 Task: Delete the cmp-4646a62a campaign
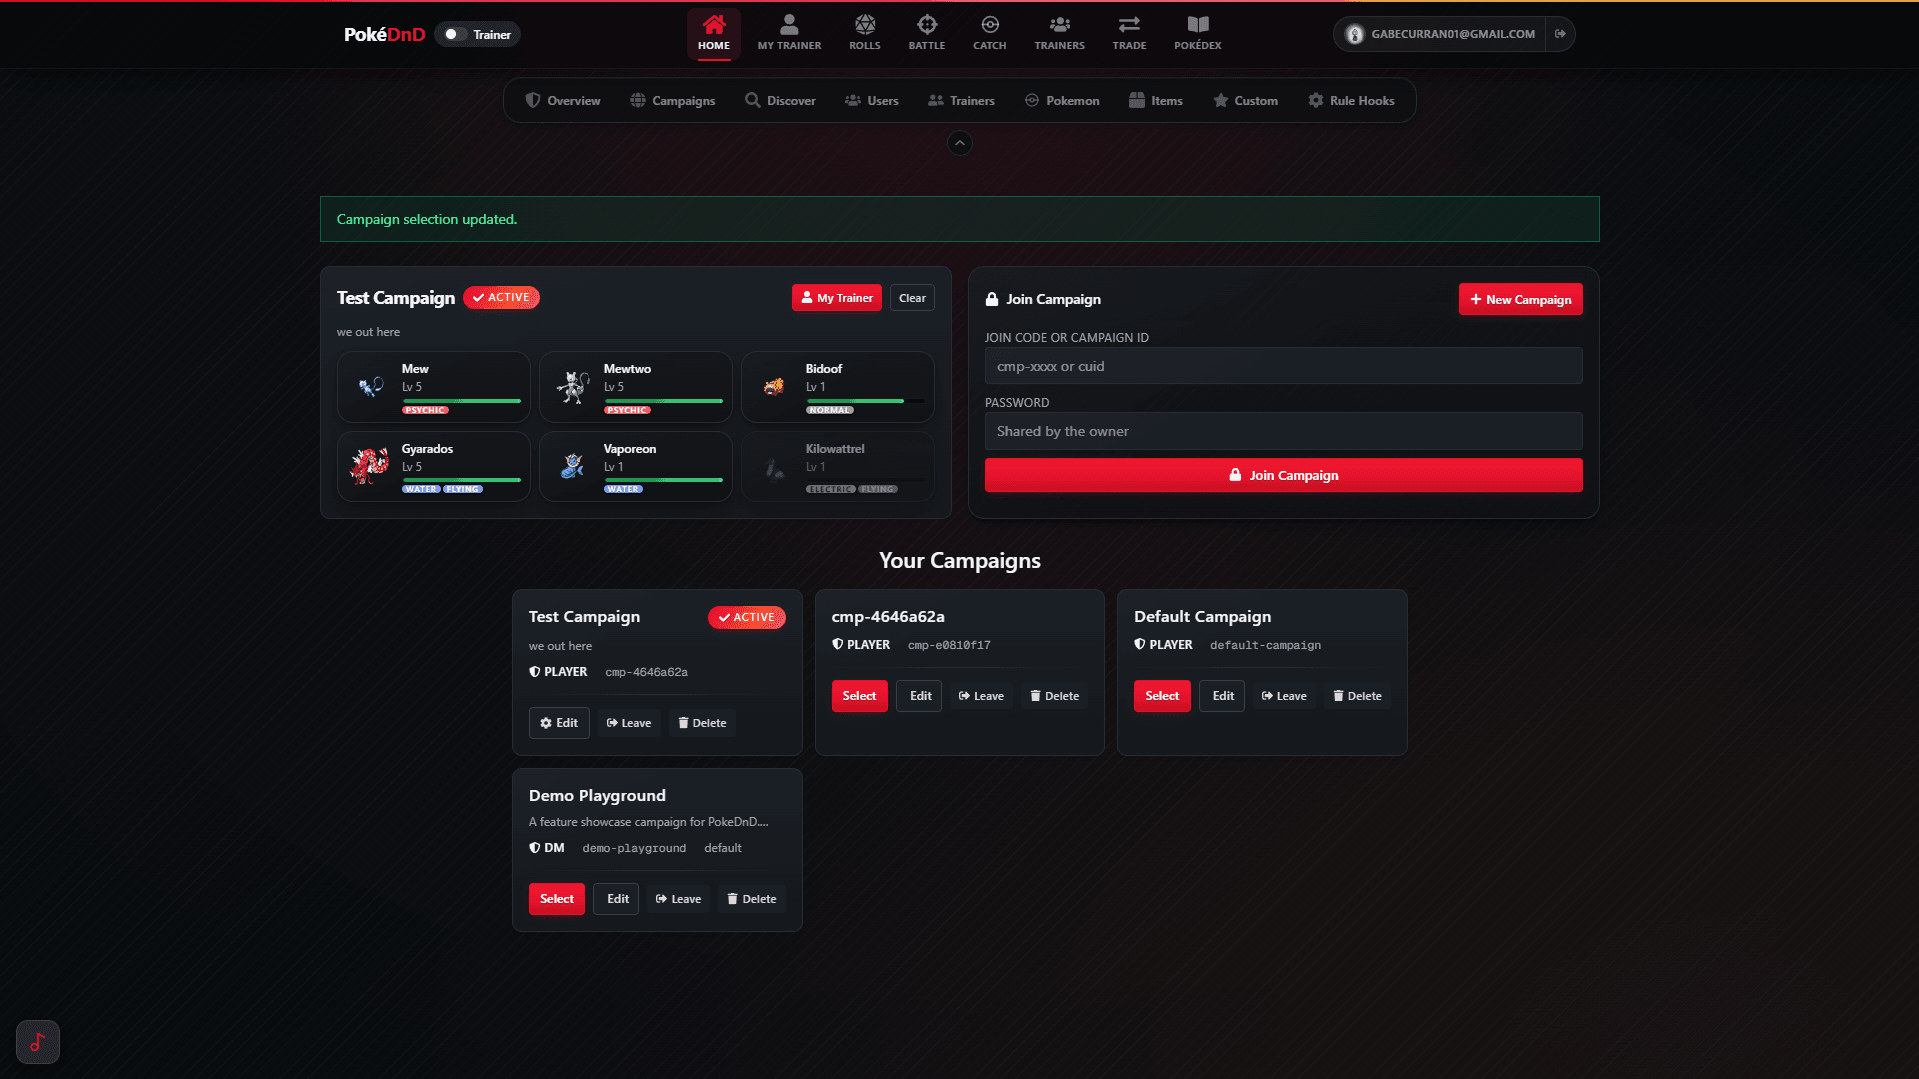tap(1055, 696)
